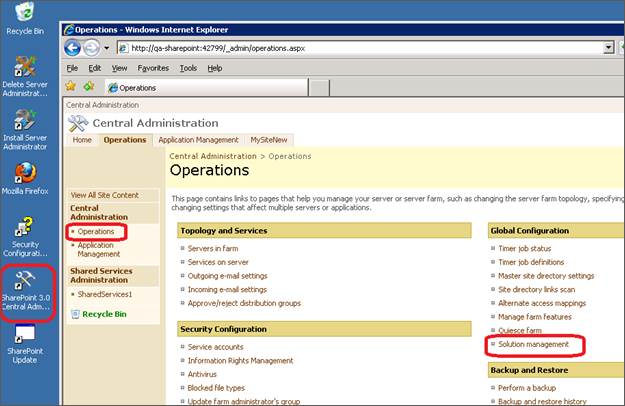Click the Favorites star icon
The width and height of the screenshot is (625, 406).
[71, 87]
